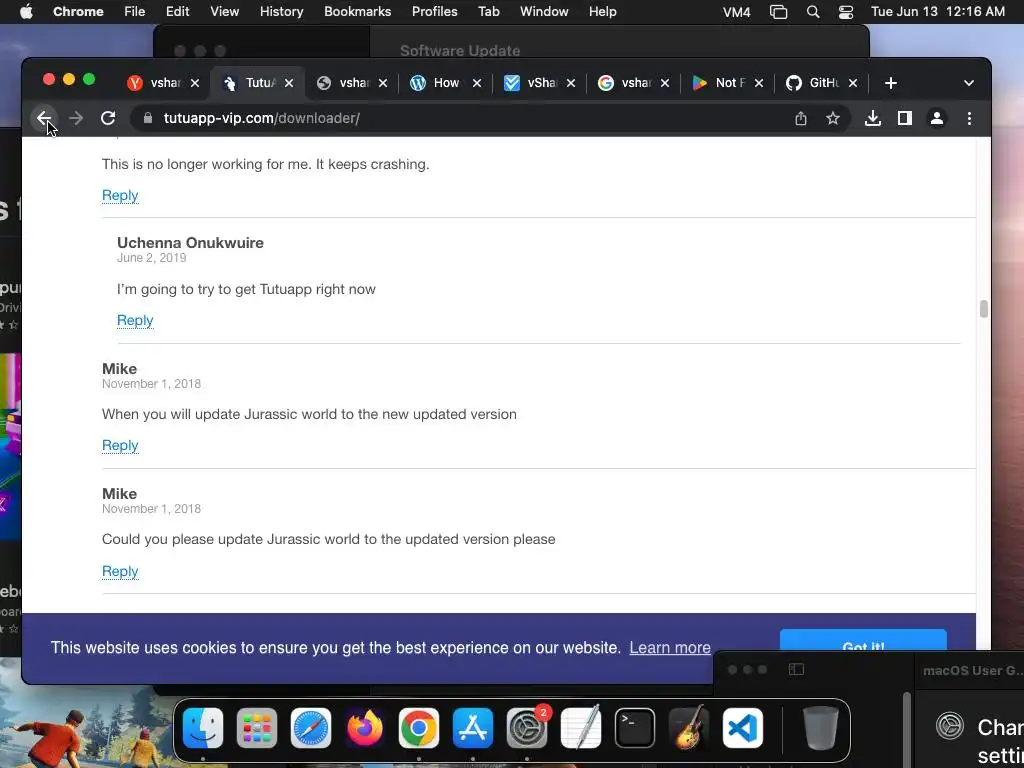Click Uchenna Onukwuire commenter name
Screen dimensions: 1024x768
(190, 242)
